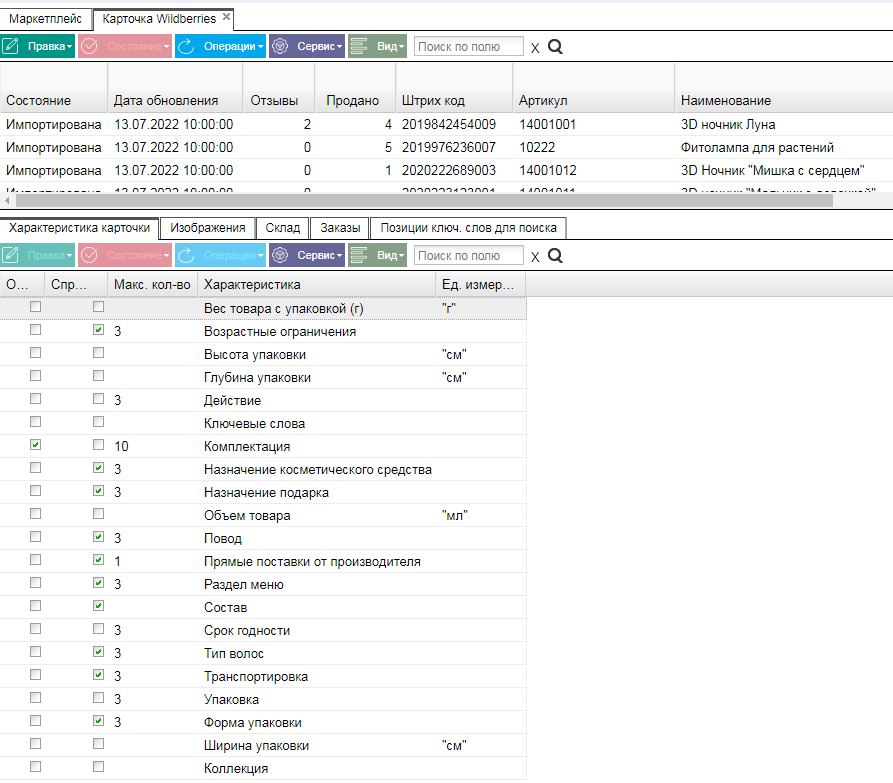Click the gear icon on lower Сервис button

point(280,255)
